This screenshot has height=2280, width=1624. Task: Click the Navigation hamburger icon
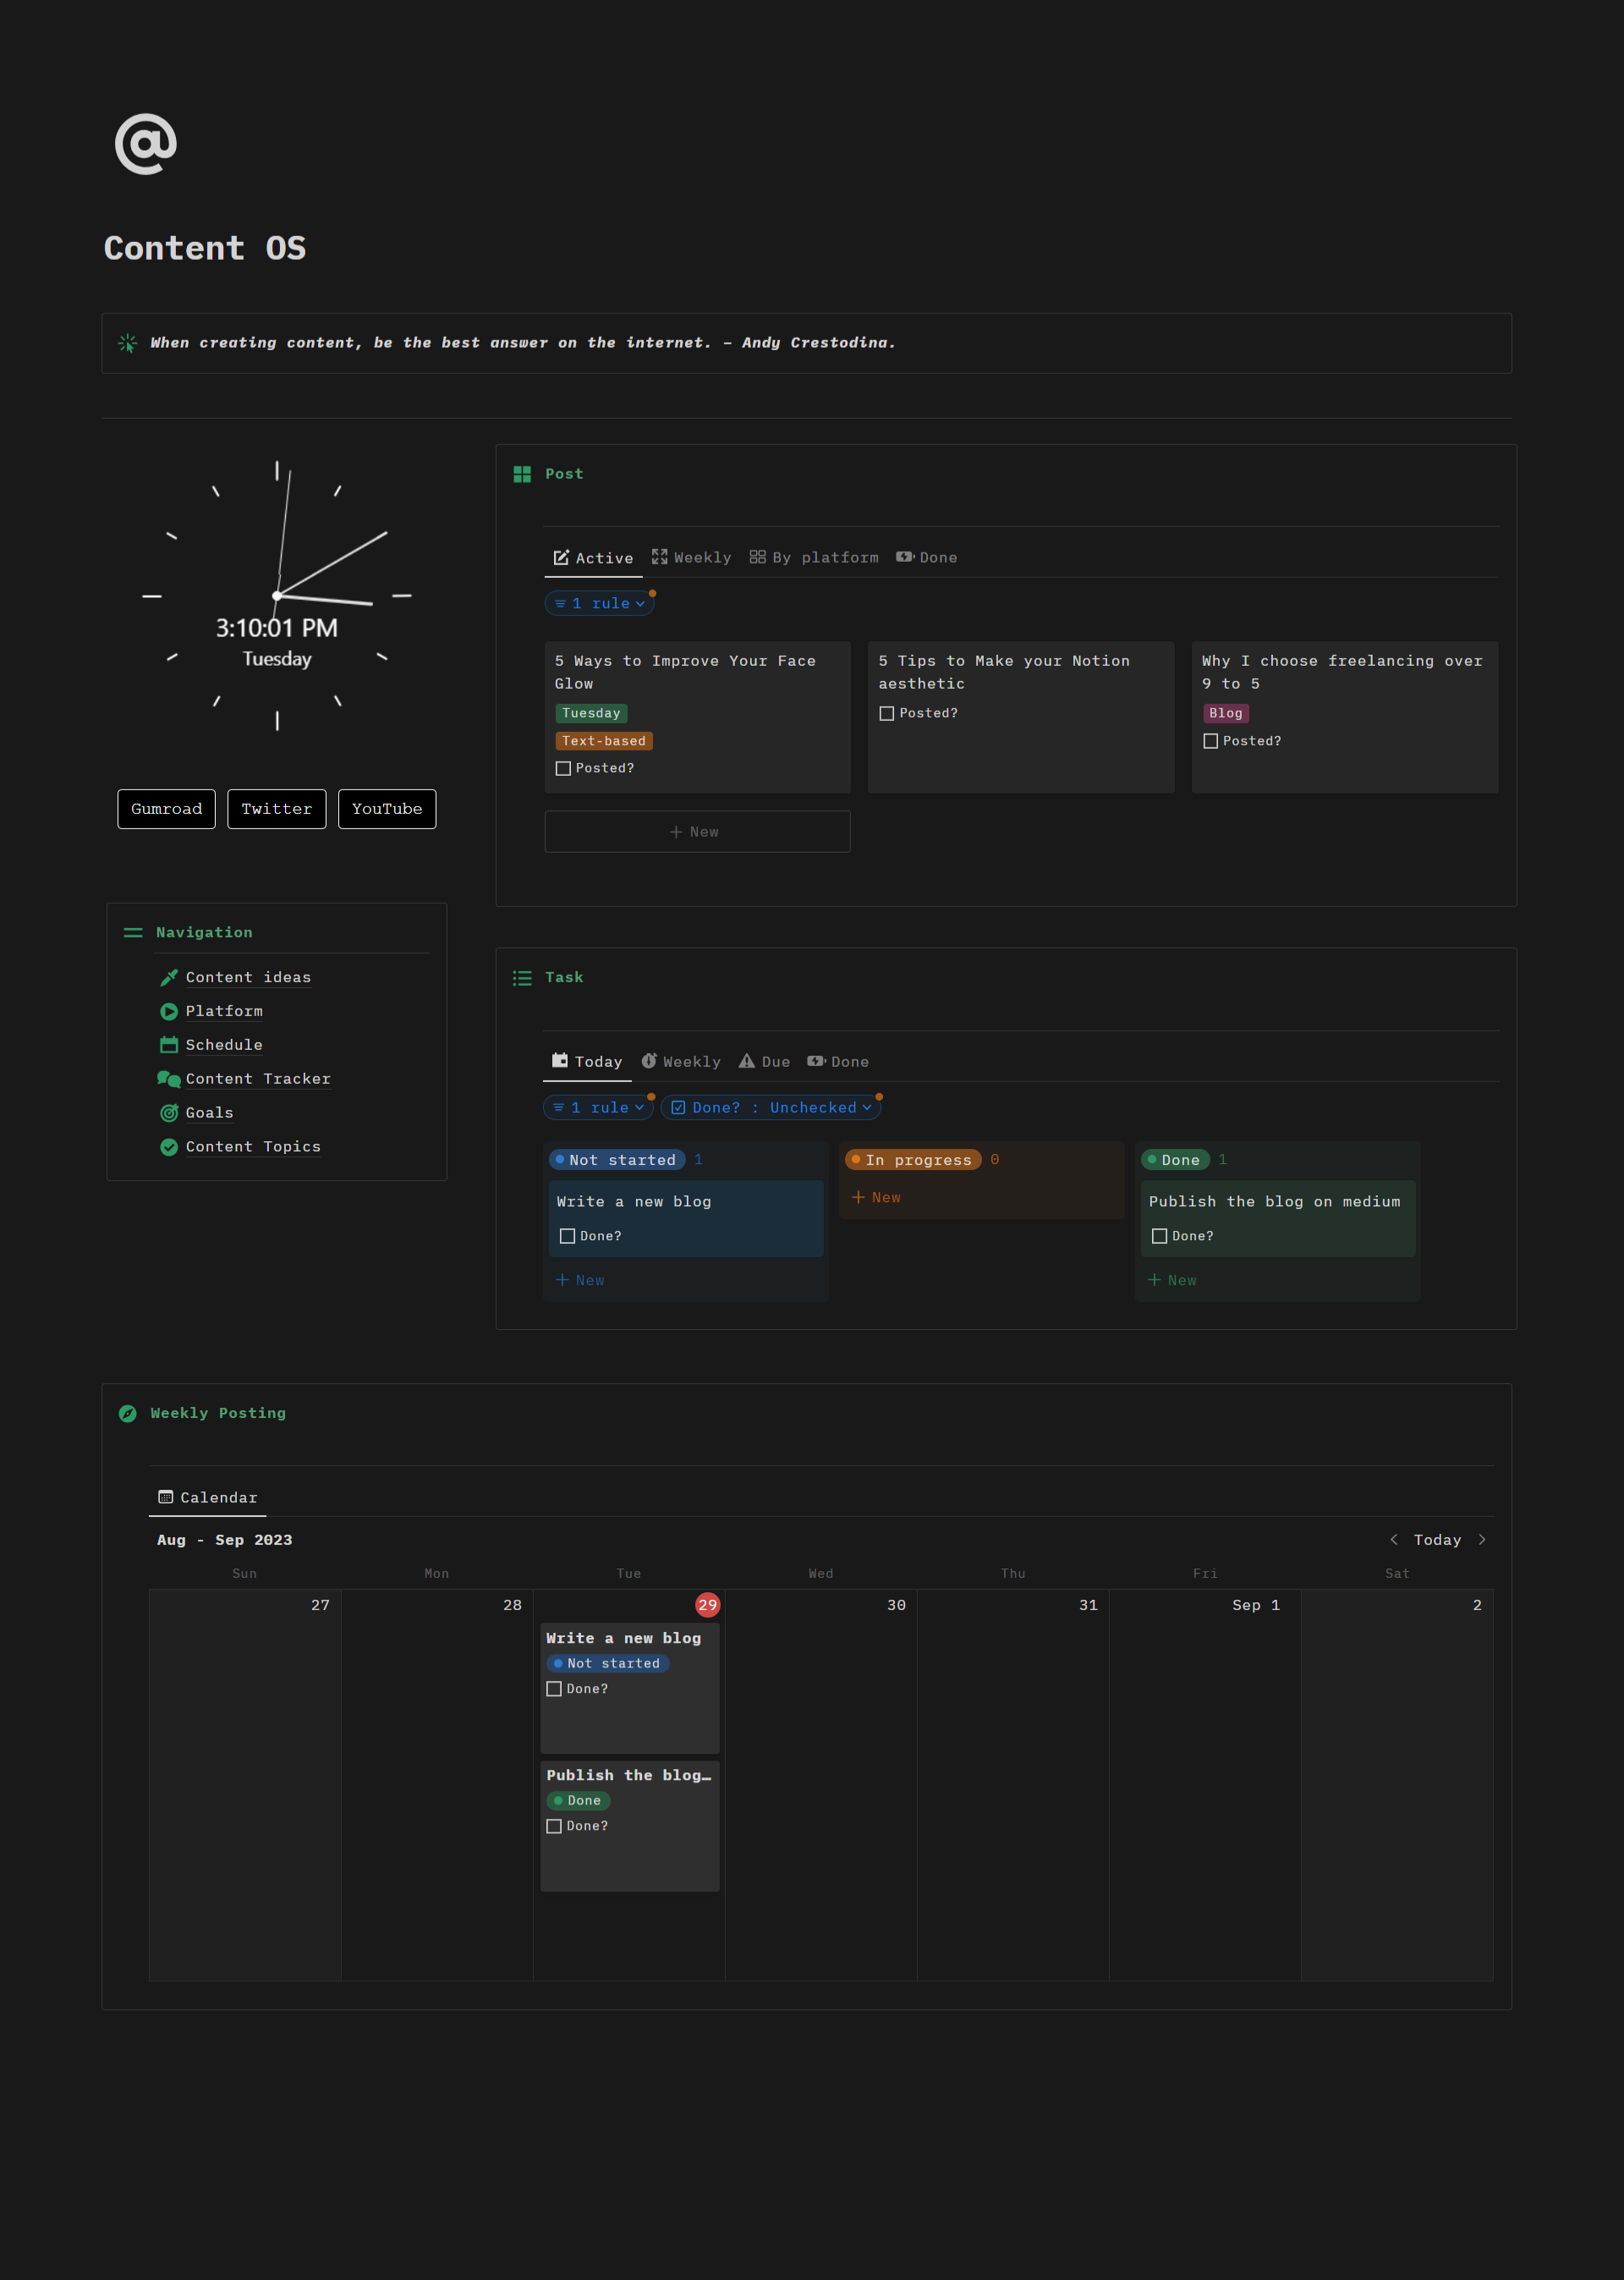pos(133,932)
